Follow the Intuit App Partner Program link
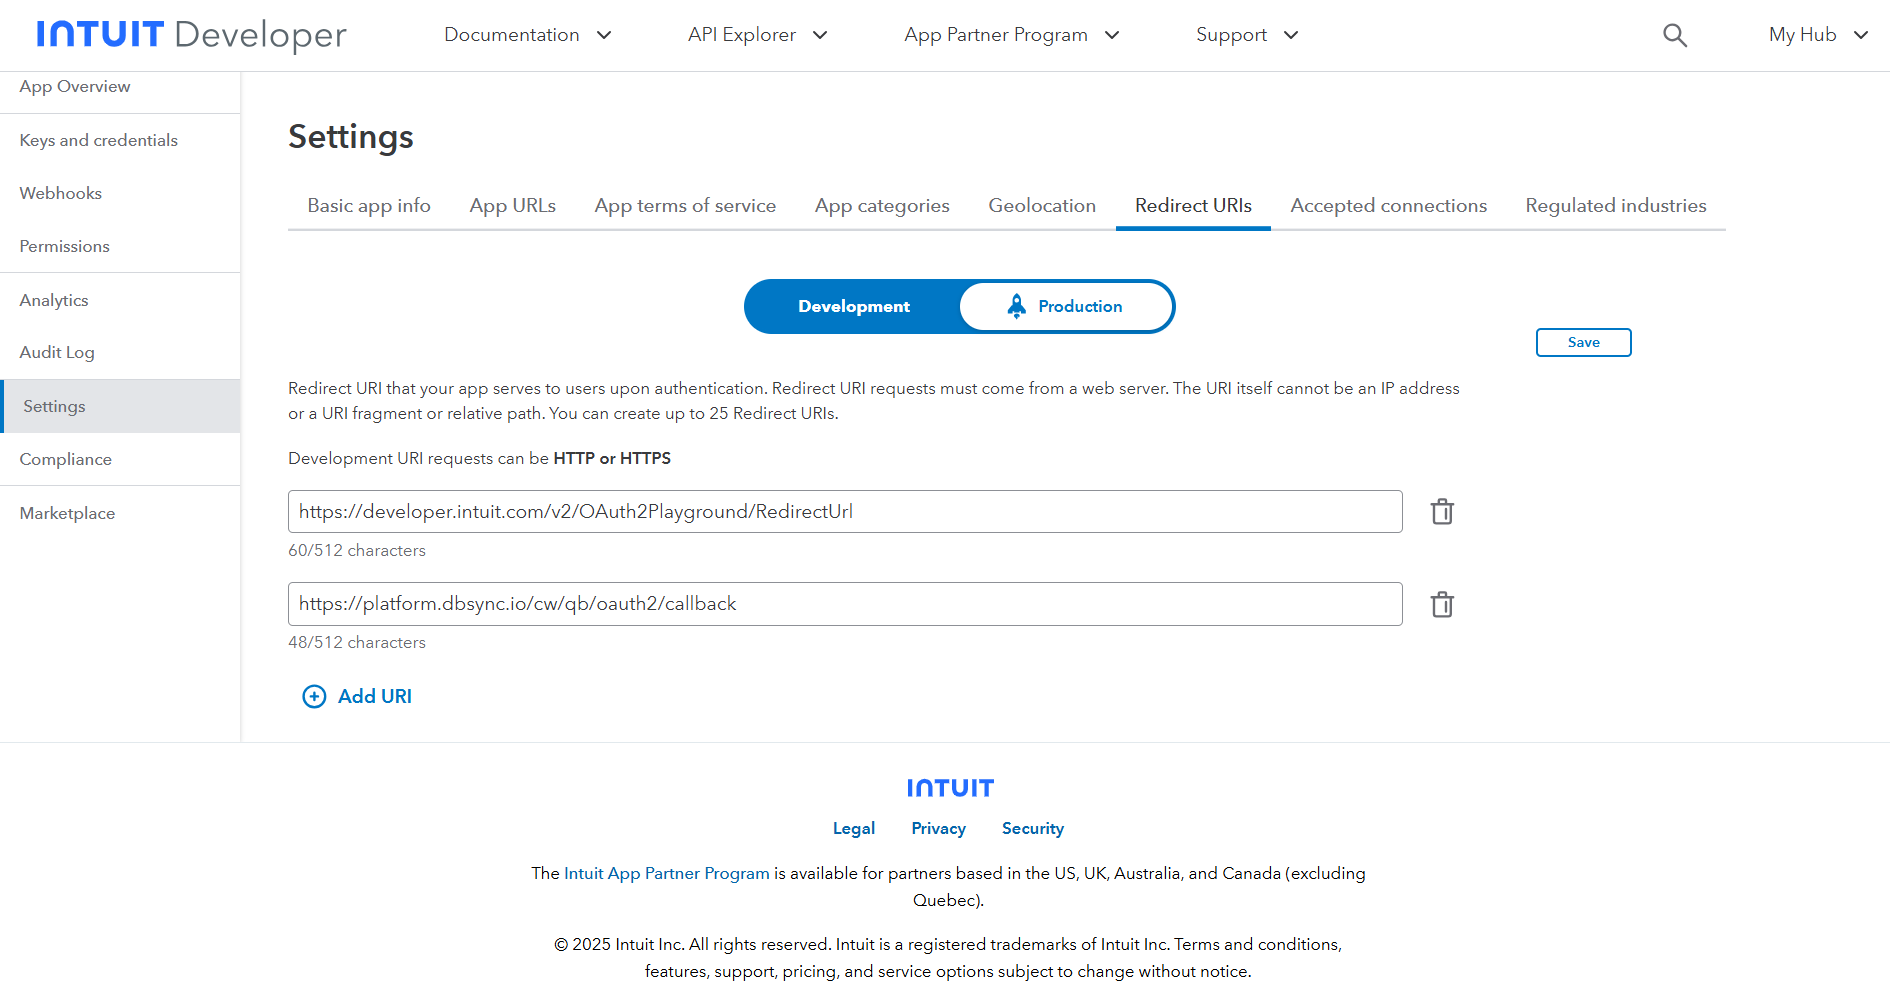1890x991 pixels. (x=666, y=873)
